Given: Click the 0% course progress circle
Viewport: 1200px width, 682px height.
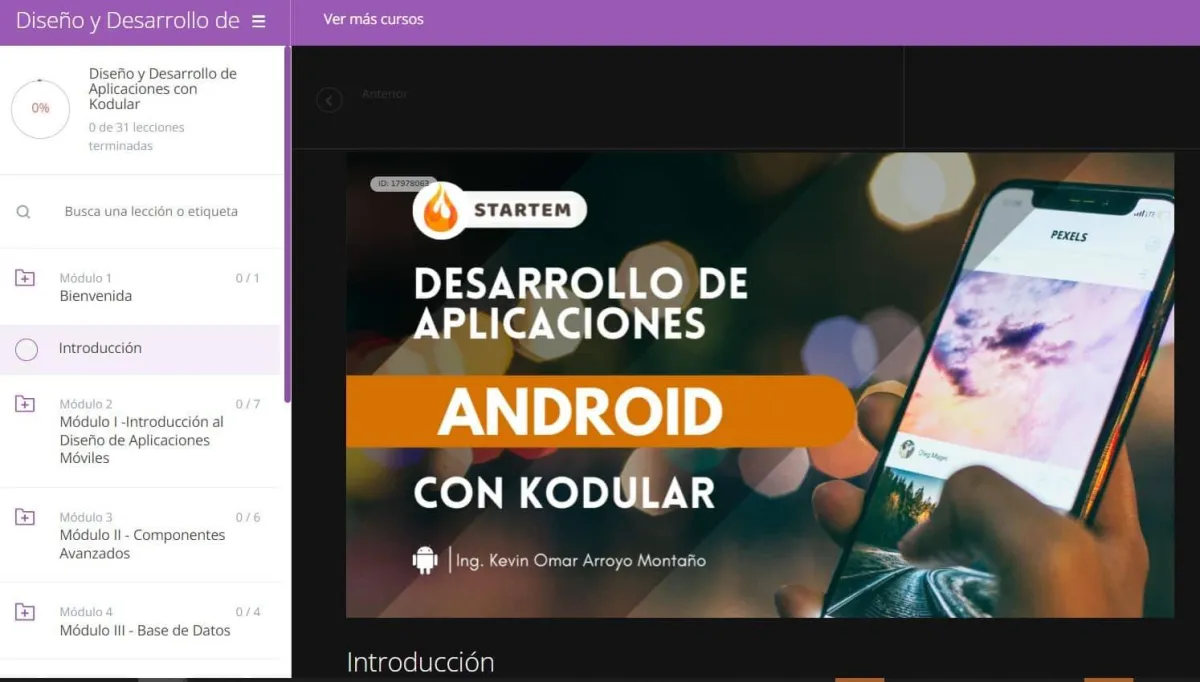Looking at the screenshot, I should click(x=40, y=108).
